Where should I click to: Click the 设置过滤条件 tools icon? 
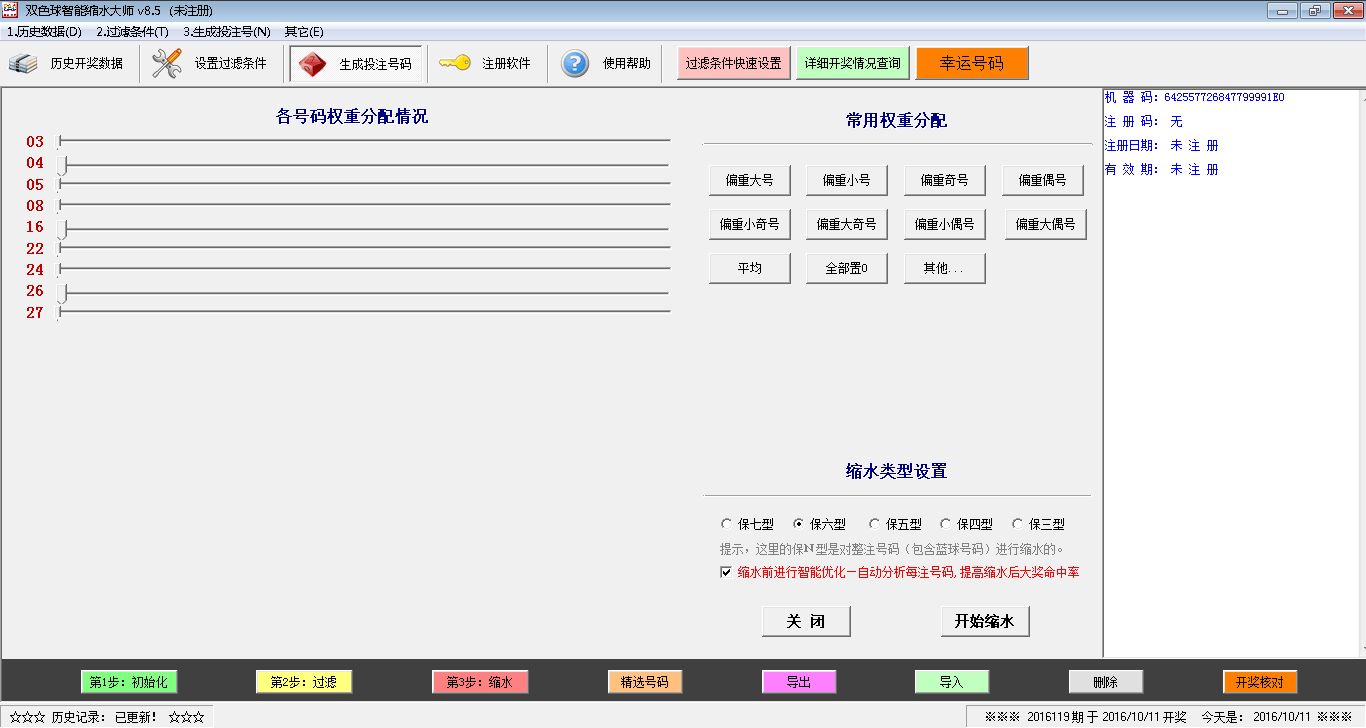pyautogui.click(x=167, y=64)
